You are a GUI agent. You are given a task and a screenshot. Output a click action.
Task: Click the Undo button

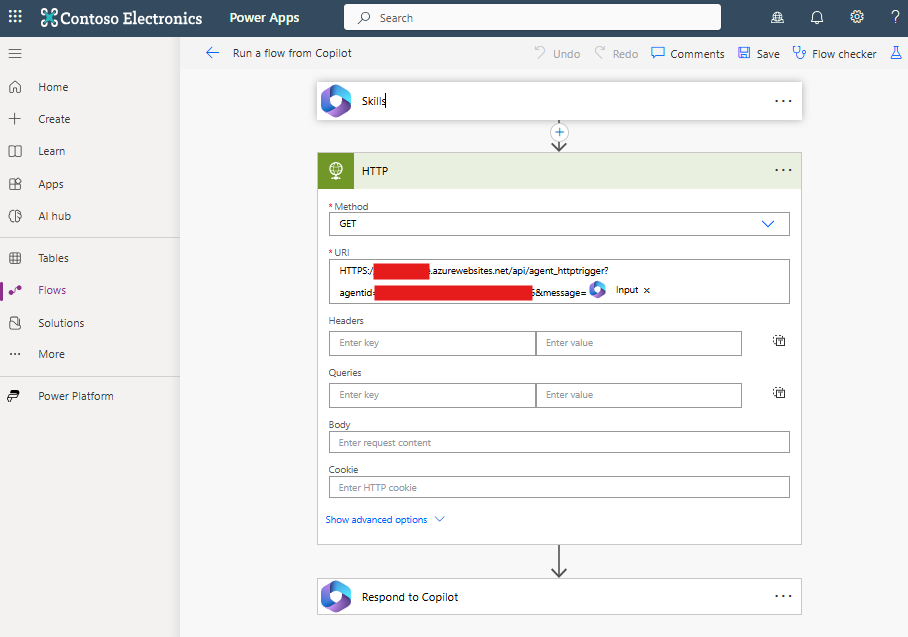tap(557, 53)
